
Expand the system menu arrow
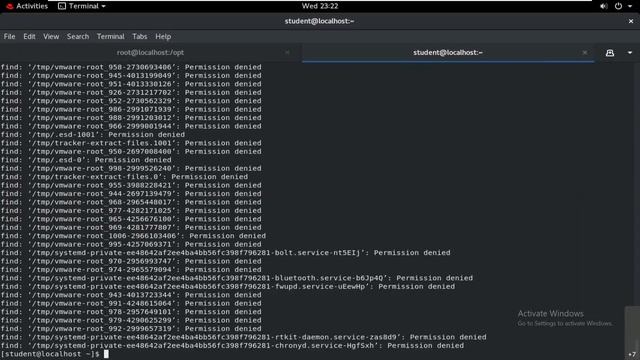click(x=630, y=6)
